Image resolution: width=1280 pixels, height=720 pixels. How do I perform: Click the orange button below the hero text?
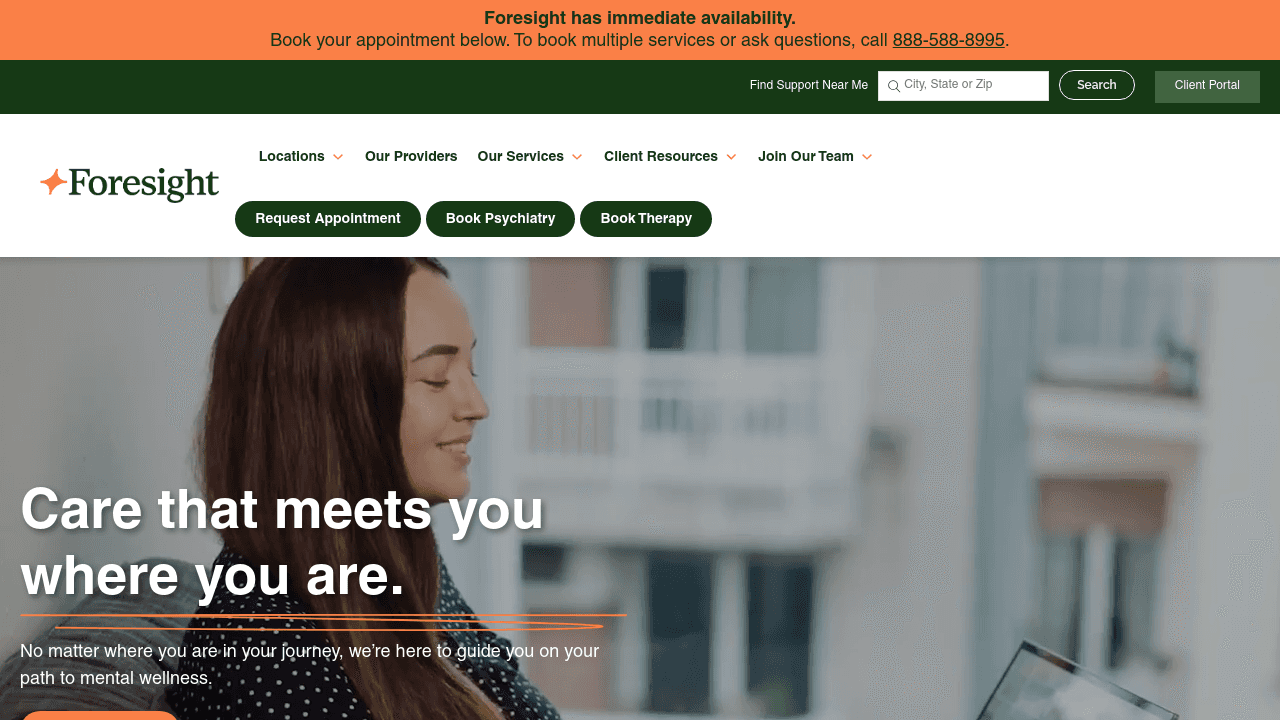pos(100,716)
